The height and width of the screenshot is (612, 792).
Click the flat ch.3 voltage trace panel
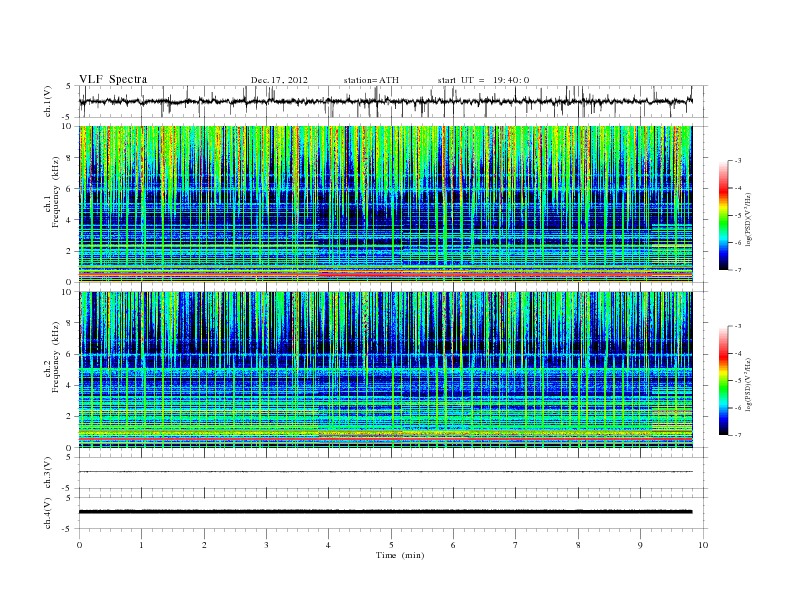(393, 473)
